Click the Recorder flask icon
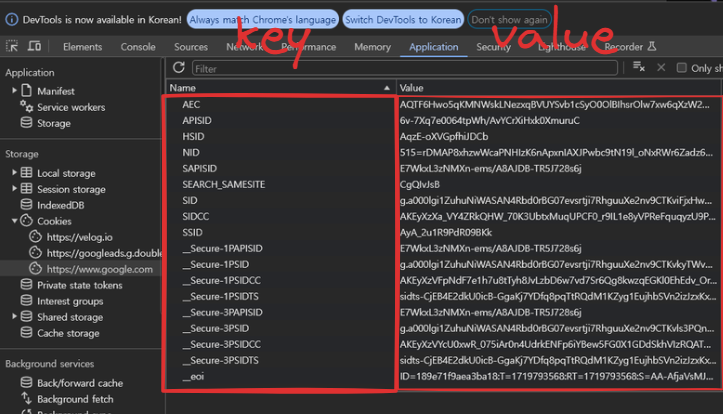 pos(652,46)
